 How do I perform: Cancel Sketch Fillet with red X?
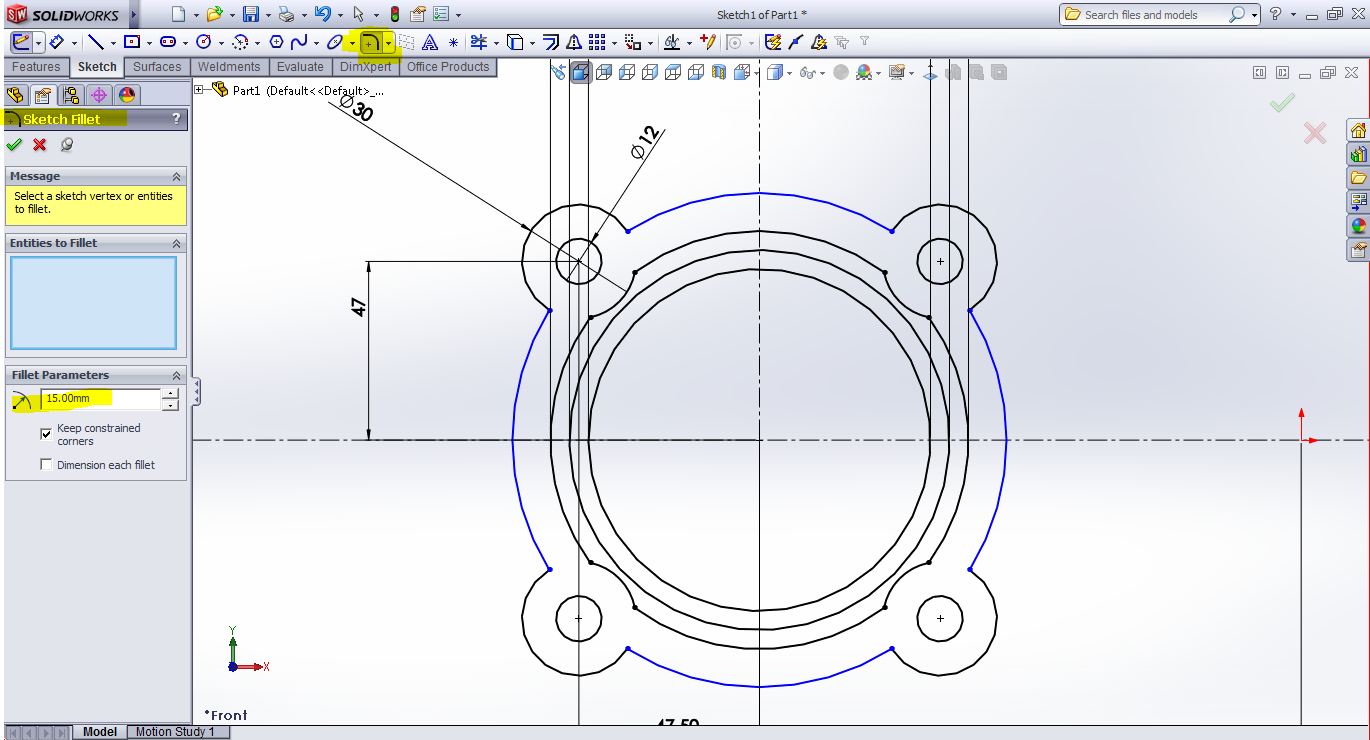coord(40,145)
